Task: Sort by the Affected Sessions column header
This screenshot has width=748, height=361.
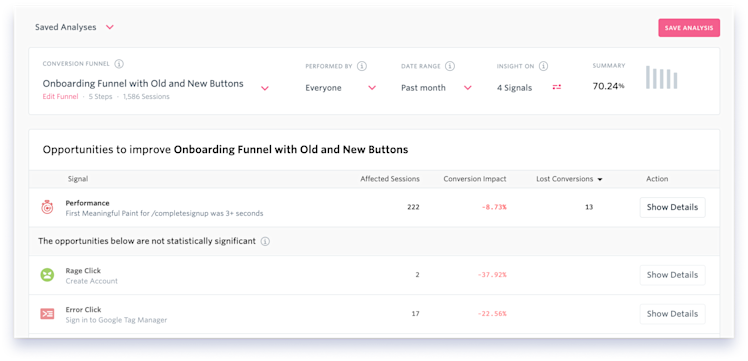Action: pyautogui.click(x=390, y=179)
